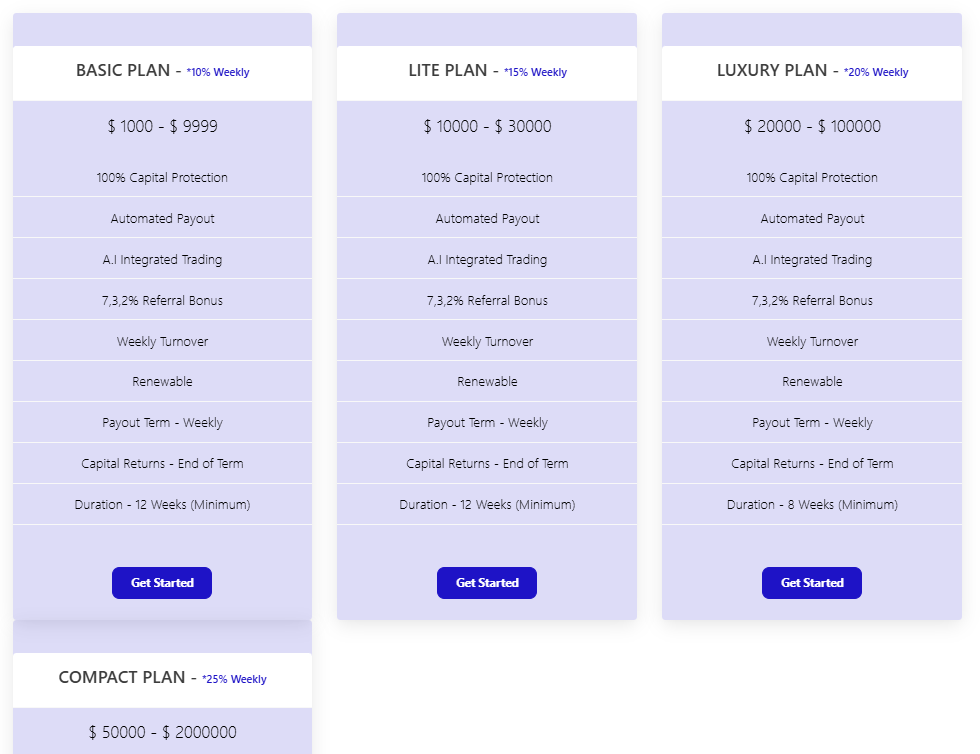This screenshot has width=980, height=754.
Task: Select the LITE PLAN heading
Action: coord(447,71)
